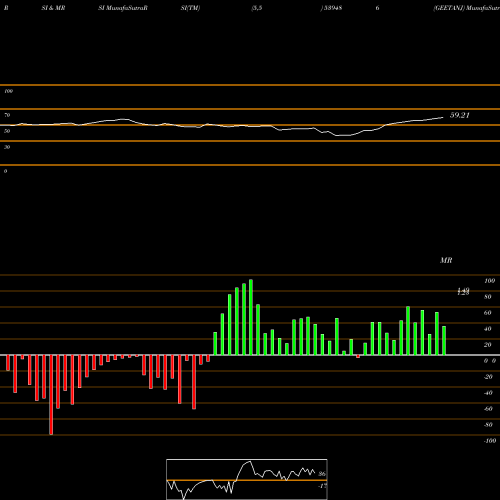This screenshot has width=500, height=500.
Task: Open the mini overview chart thumbnail
Action: (247, 479)
